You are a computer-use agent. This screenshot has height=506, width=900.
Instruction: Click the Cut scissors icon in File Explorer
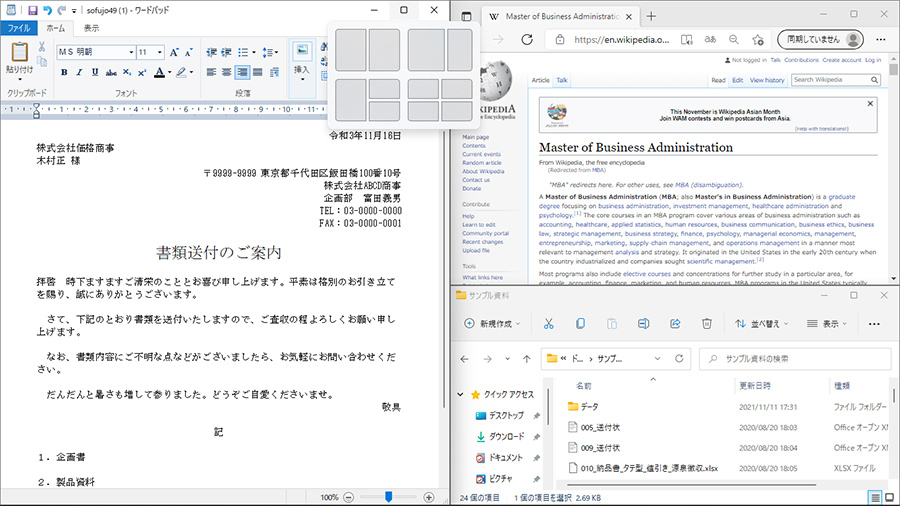(x=548, y=324)
